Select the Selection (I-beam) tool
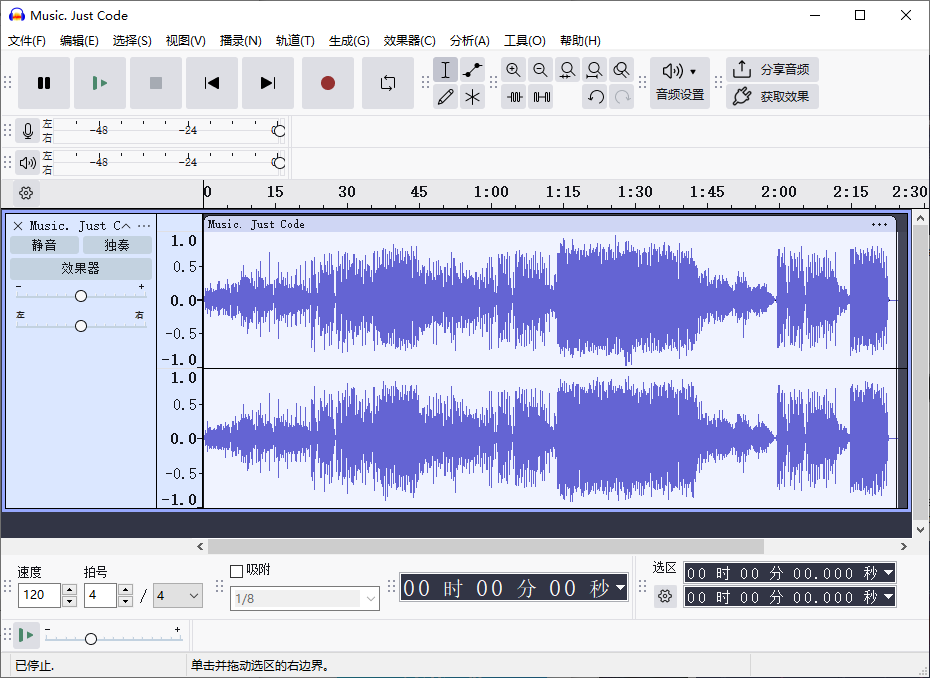 coord(445,70)
